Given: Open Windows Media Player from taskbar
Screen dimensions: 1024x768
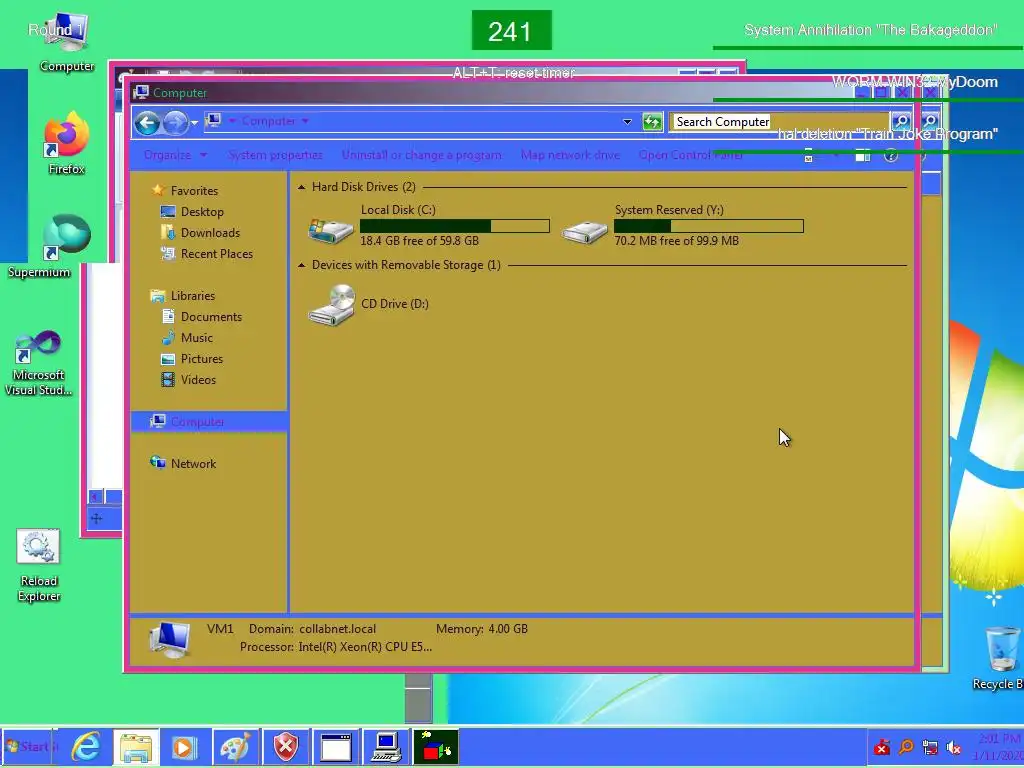Looking at the screenshot, I should point(184,747).
